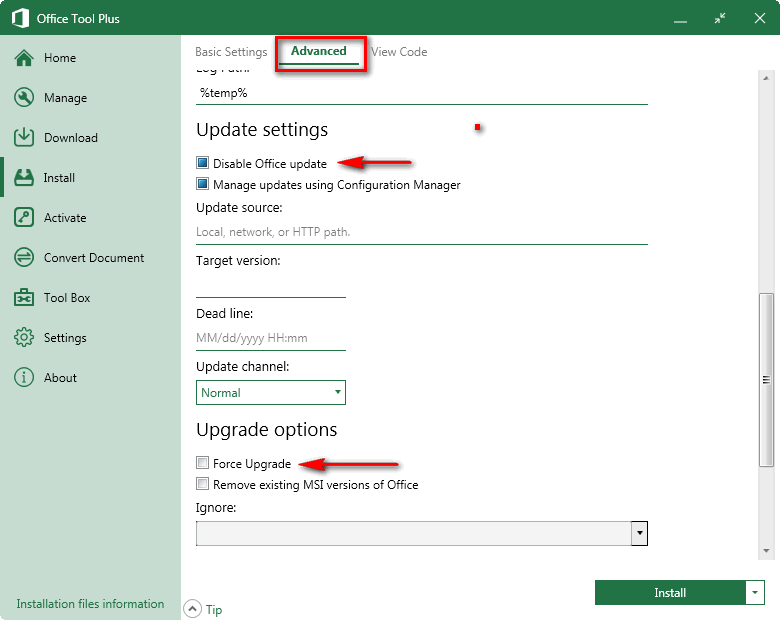The width and height of the screenshot is (780, 620).
Task: Click the compact-mode arrows icon in title bar
Action: [720, 18]
